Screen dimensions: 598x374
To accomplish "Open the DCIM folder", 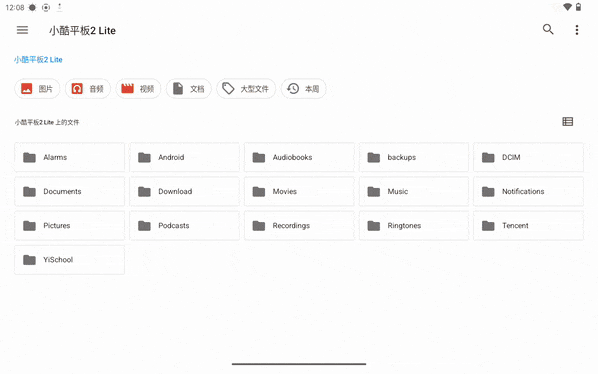I will click(528, 157).
